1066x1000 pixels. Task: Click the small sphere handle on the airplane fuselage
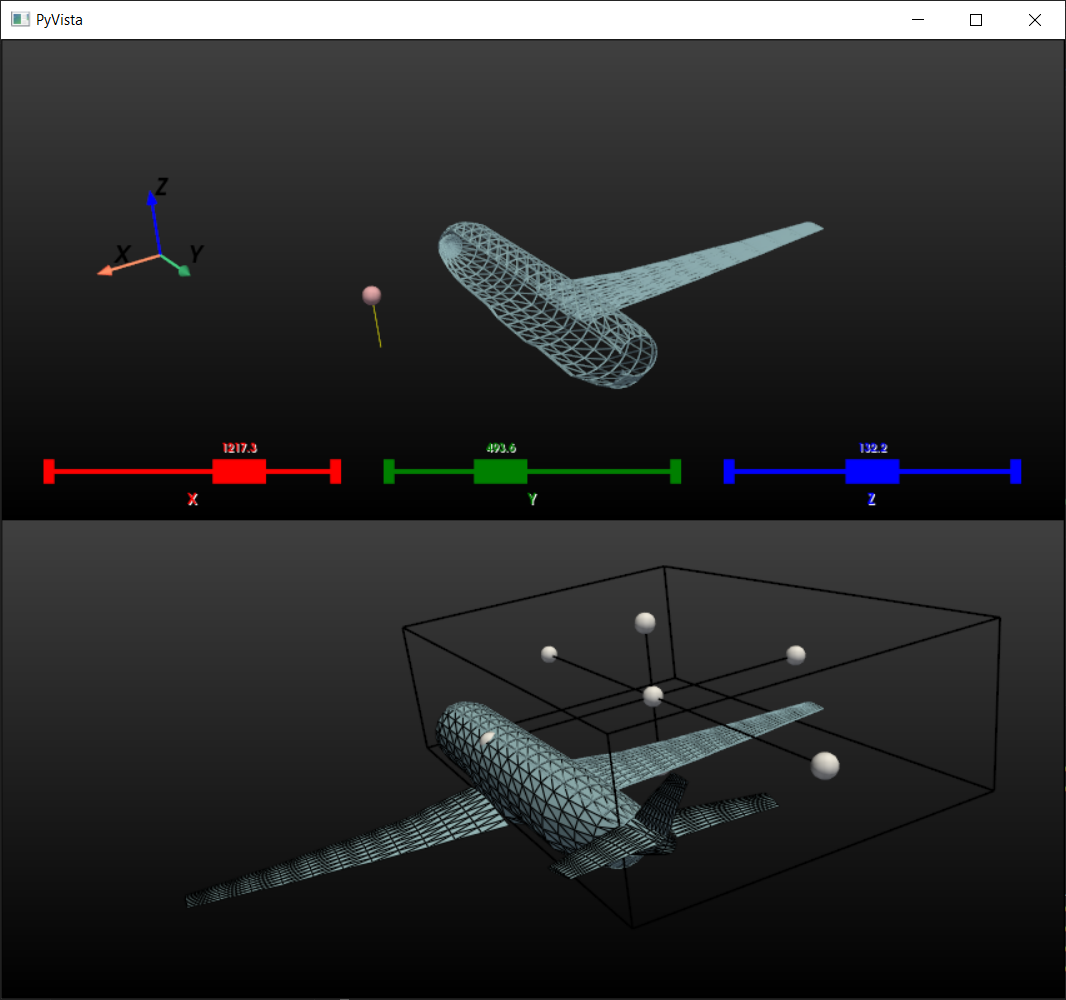pyautogui.click(x=487, y=740)
